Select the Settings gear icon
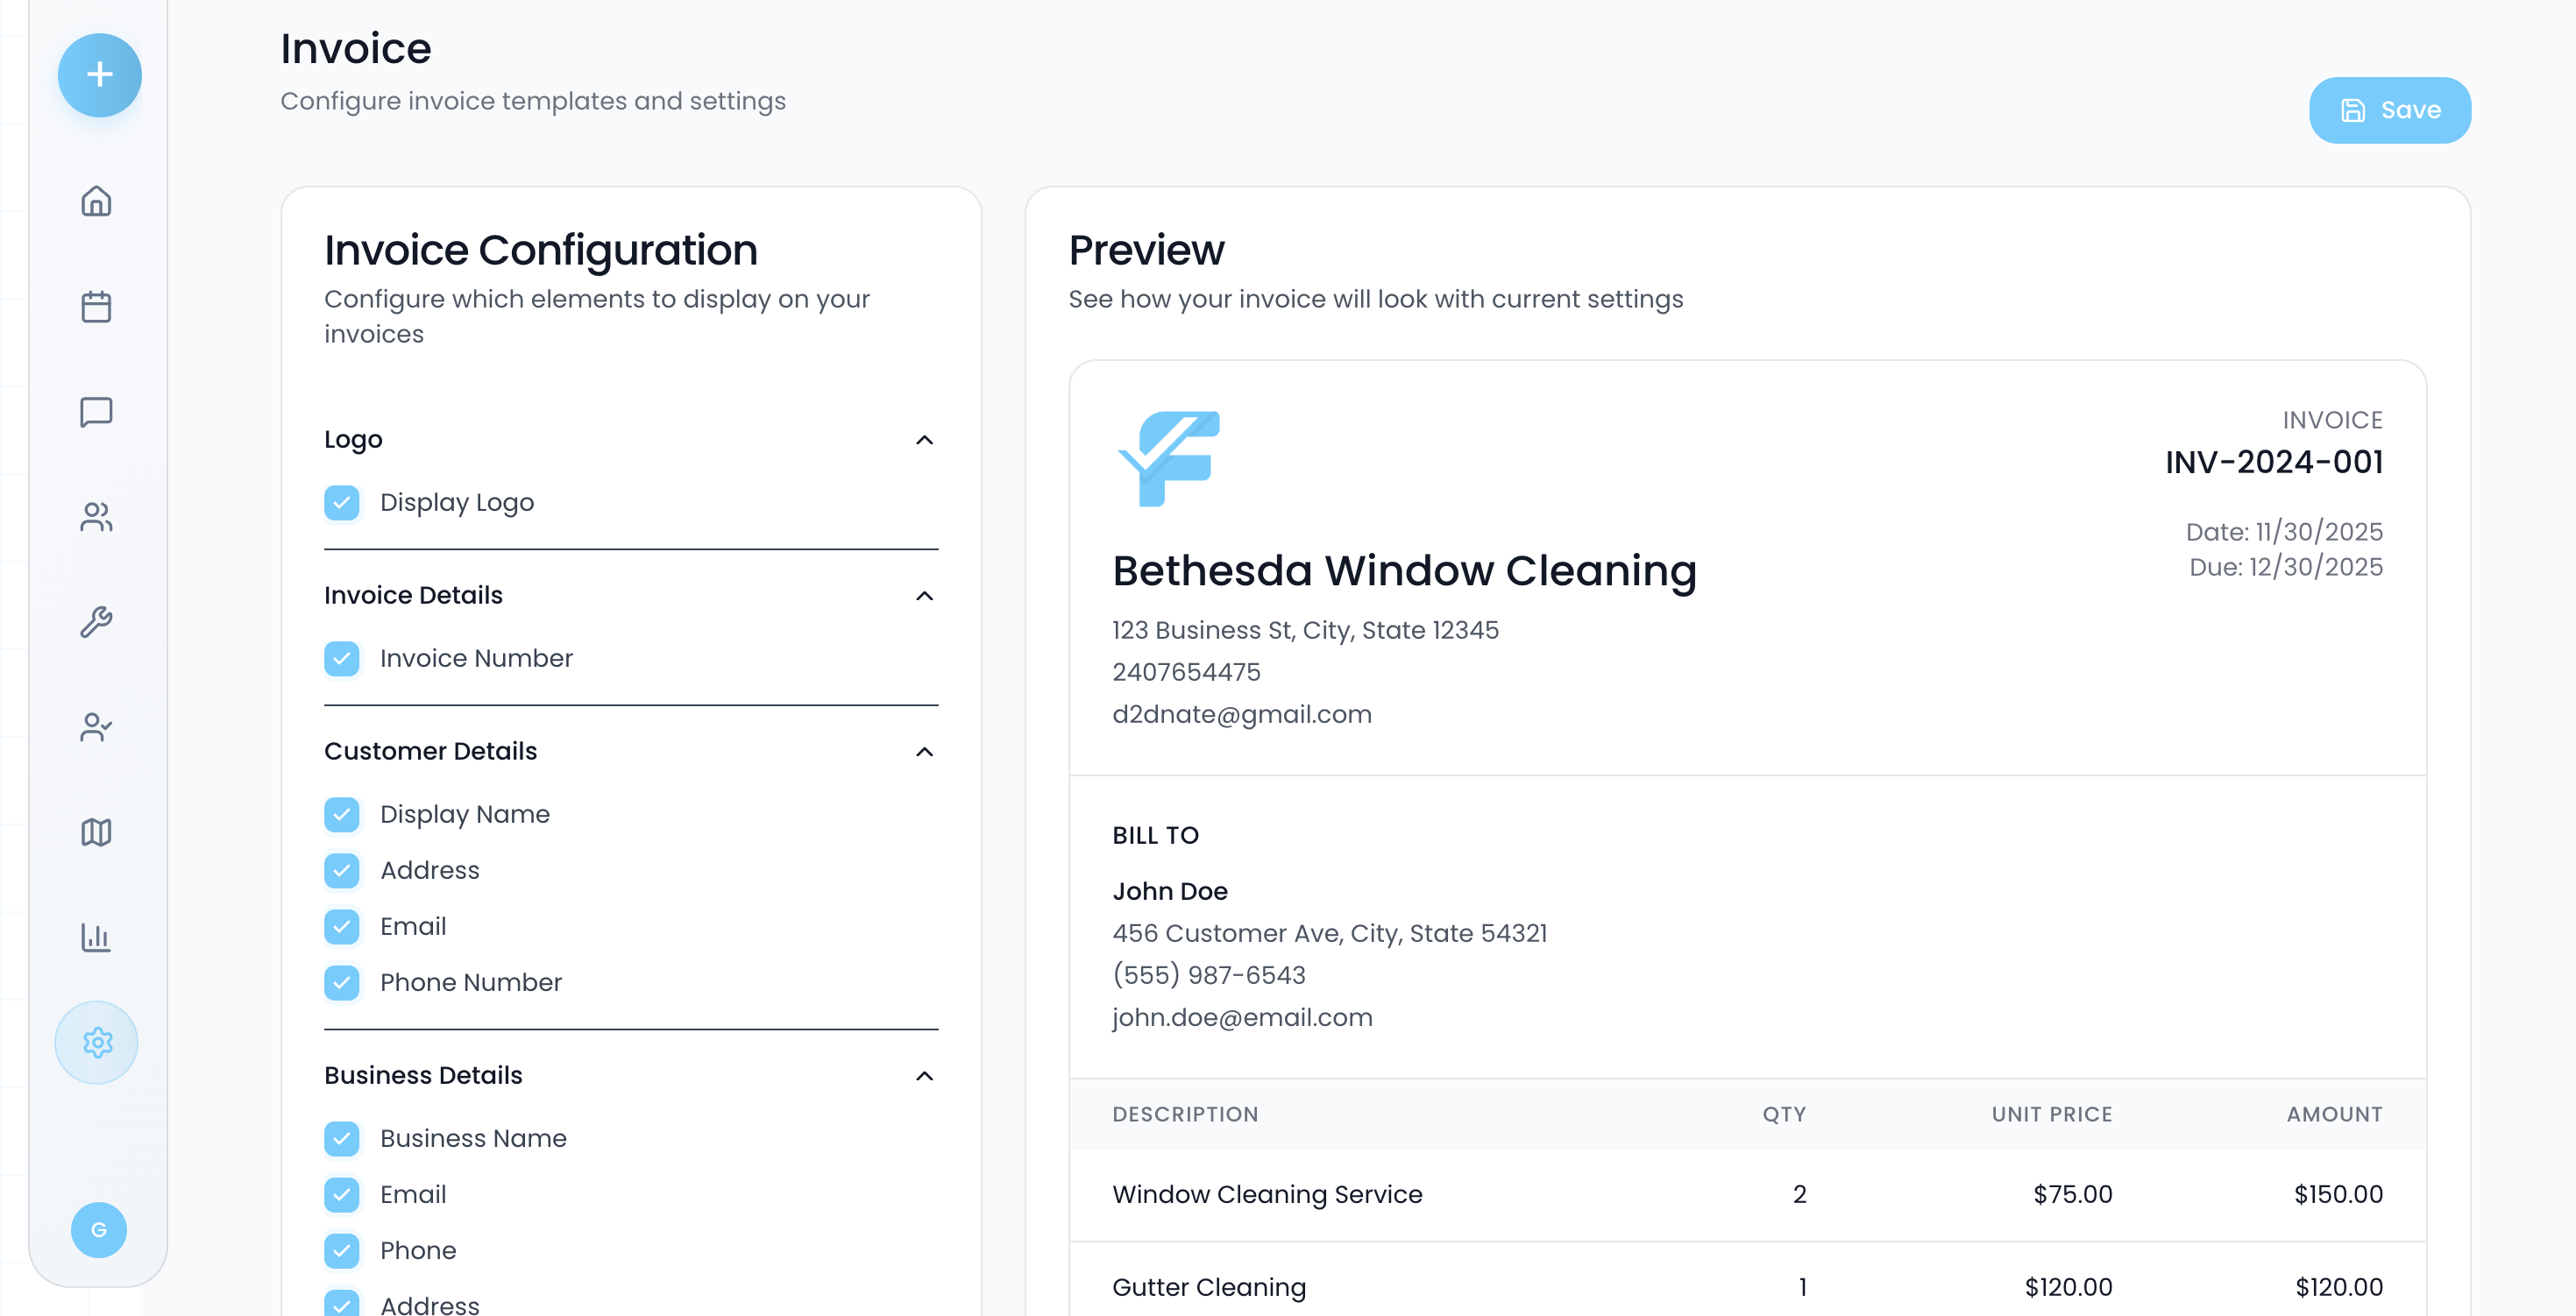2576x1316 pixels. pos(96,1042)
